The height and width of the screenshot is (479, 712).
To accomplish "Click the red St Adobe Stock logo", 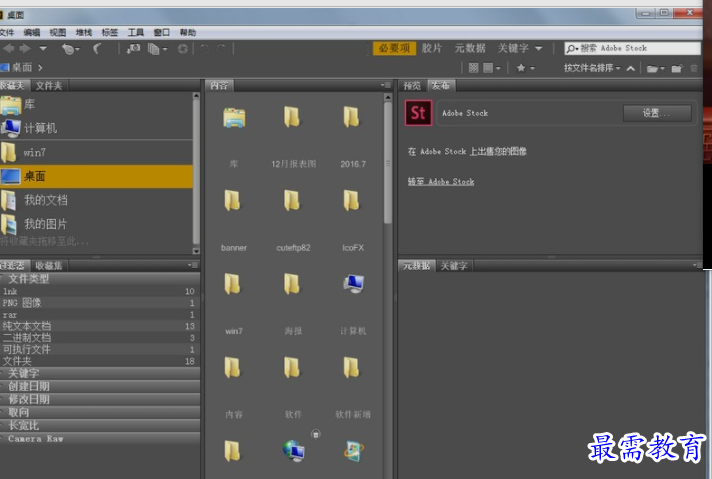I will point(418,113).
